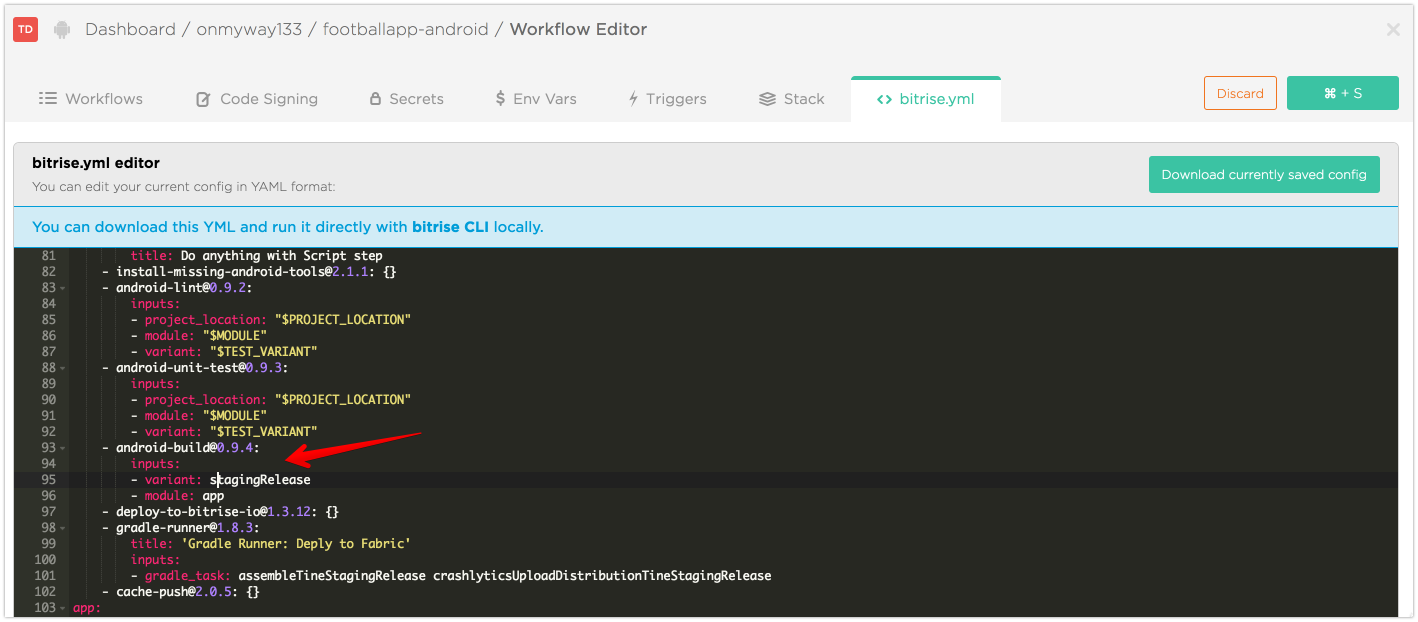Collapse the android-unit-test fold arrow at line 88

62,368
